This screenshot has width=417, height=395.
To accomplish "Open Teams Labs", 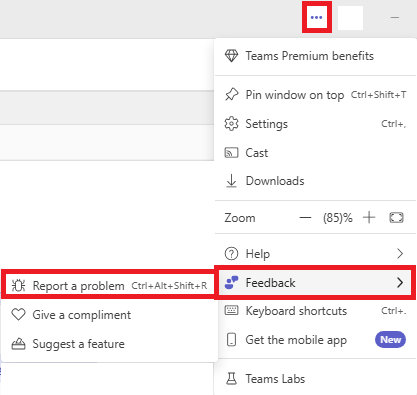I will tap(315, 379).
